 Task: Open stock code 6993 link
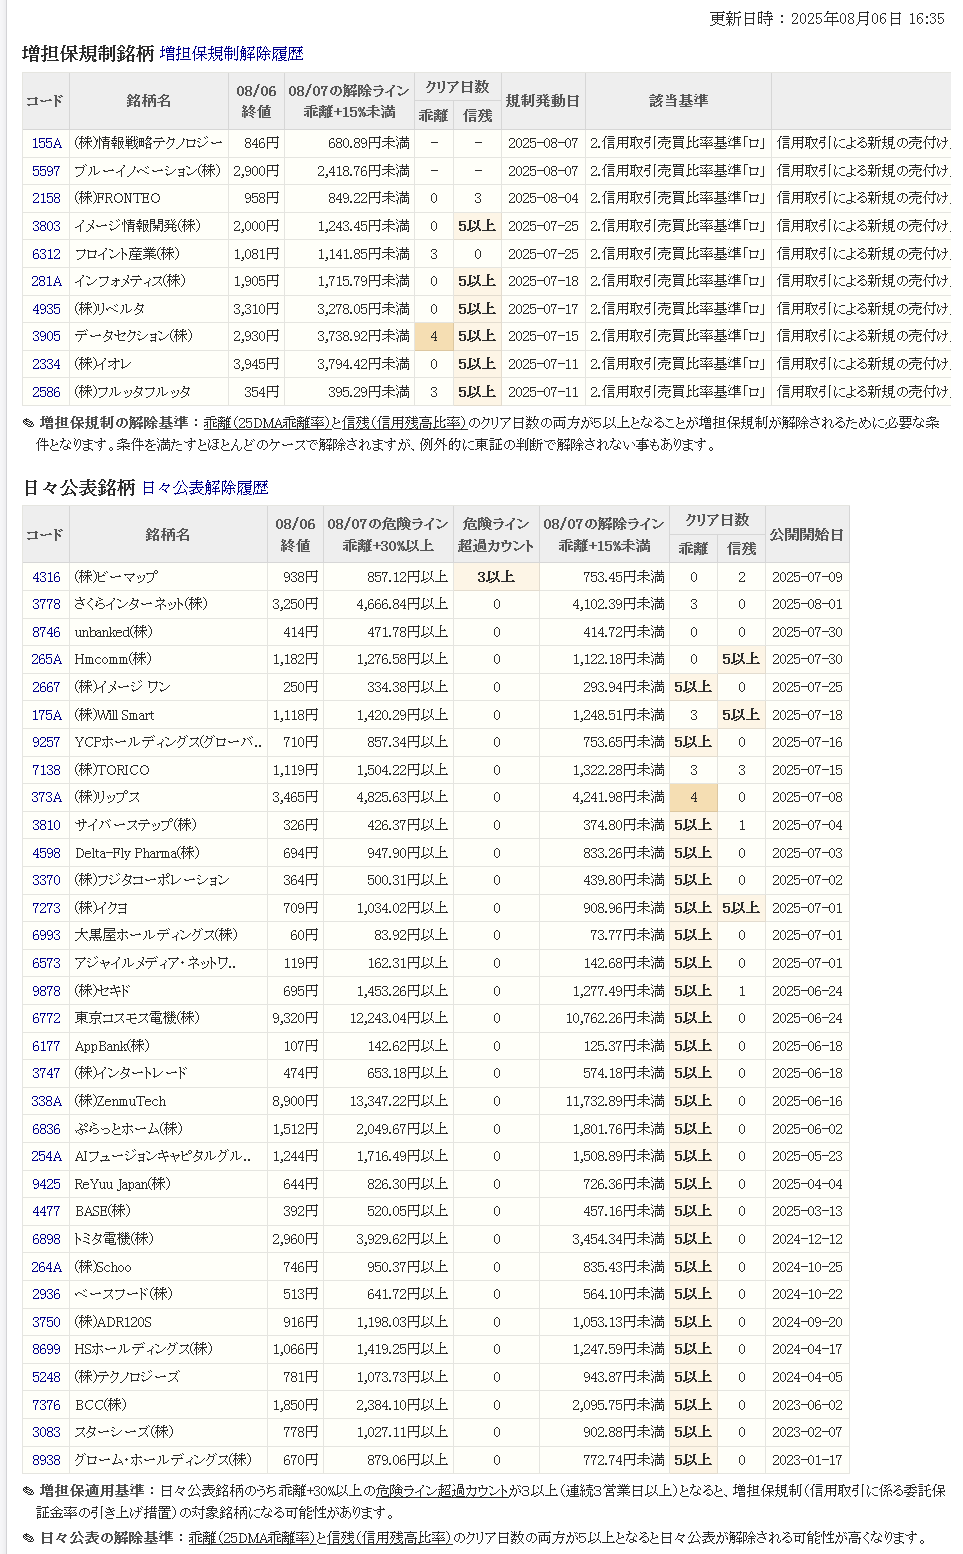coord(46,935)
